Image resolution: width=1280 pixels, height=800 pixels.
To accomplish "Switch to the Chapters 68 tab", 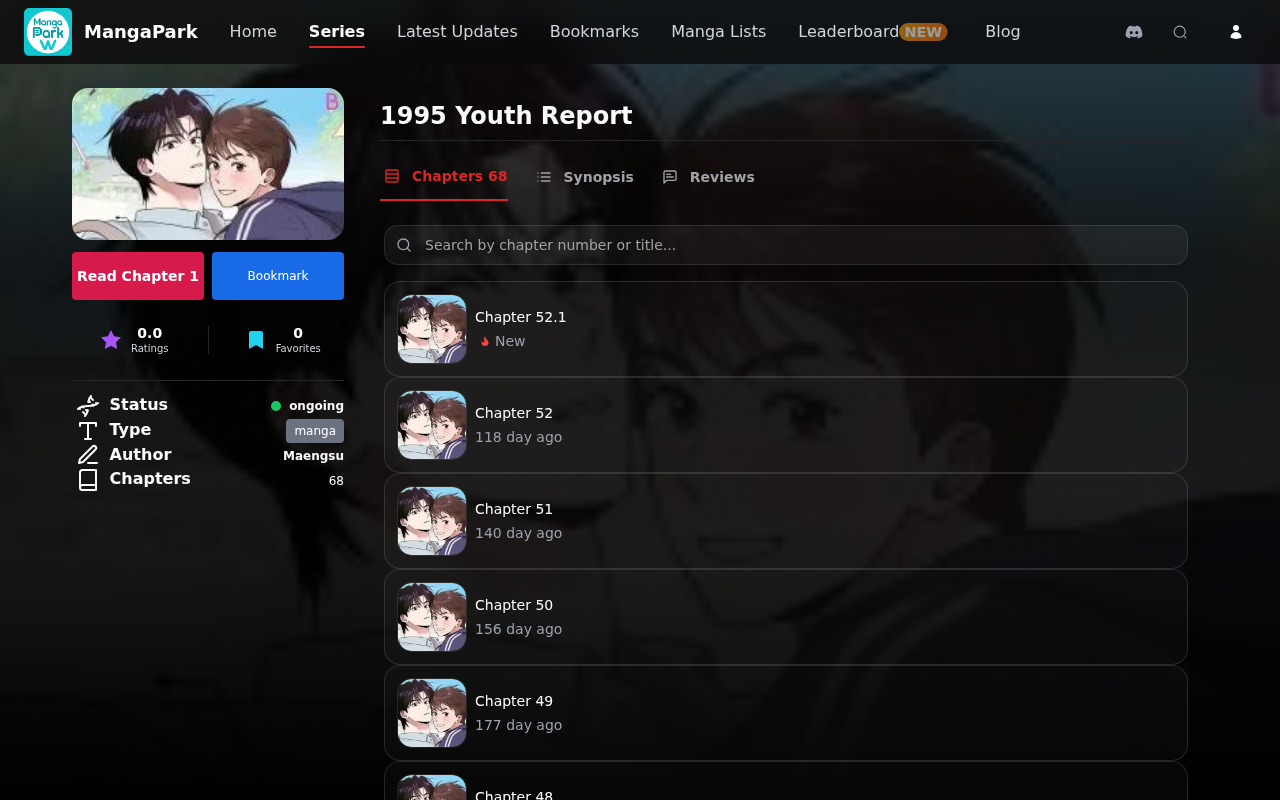I will [x=444, y=177].
